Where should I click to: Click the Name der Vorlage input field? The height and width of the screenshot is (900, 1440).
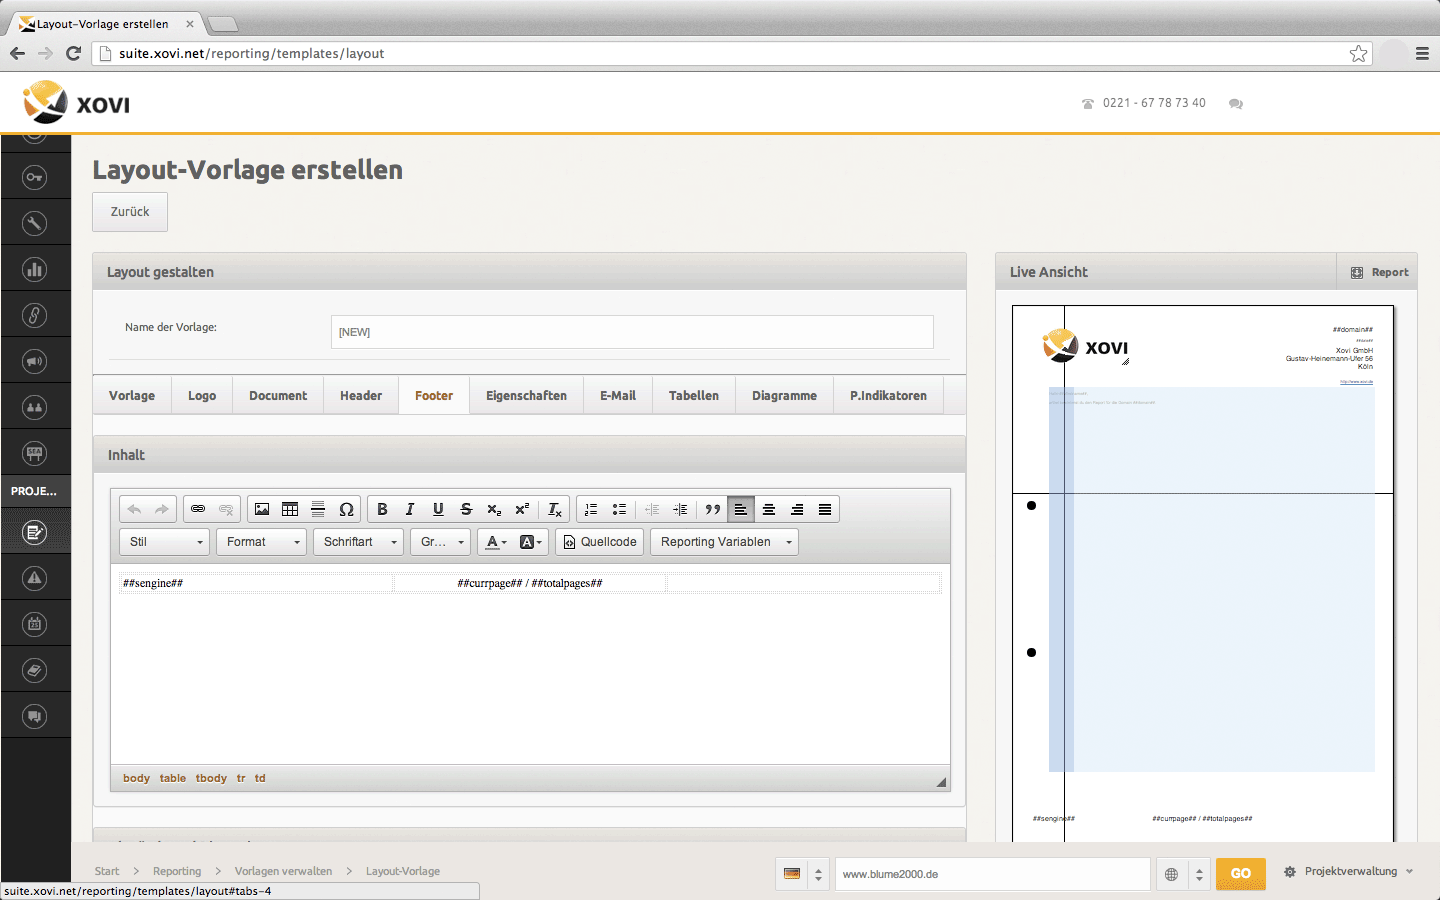(x=632, y=332)
